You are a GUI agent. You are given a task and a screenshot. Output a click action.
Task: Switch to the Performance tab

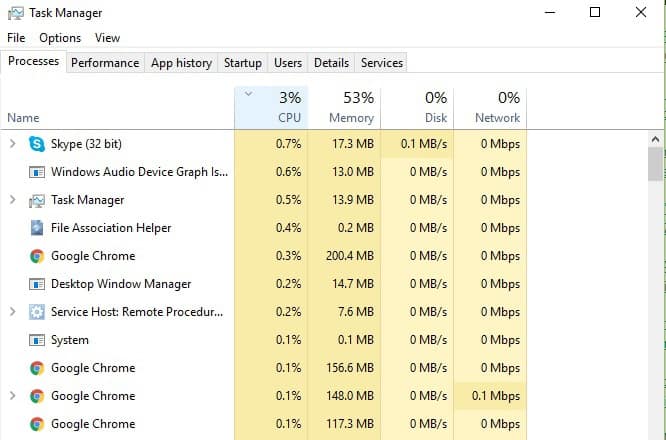pyautogui.click(x=105, y=63)
